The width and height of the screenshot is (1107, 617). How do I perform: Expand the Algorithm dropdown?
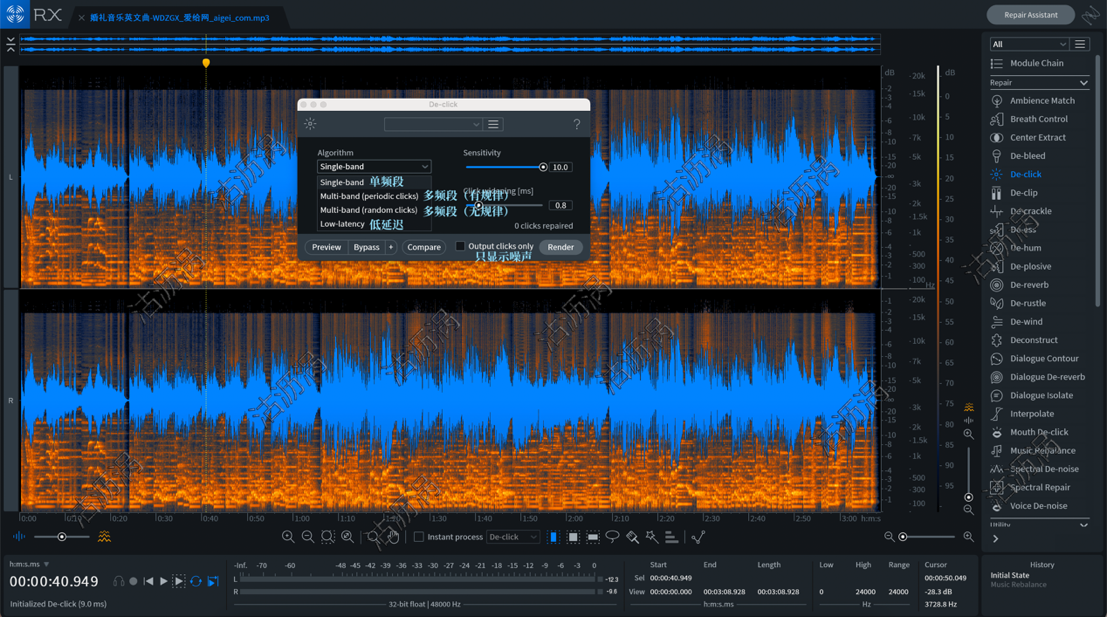pyautogui.click(x=373, y=167)
